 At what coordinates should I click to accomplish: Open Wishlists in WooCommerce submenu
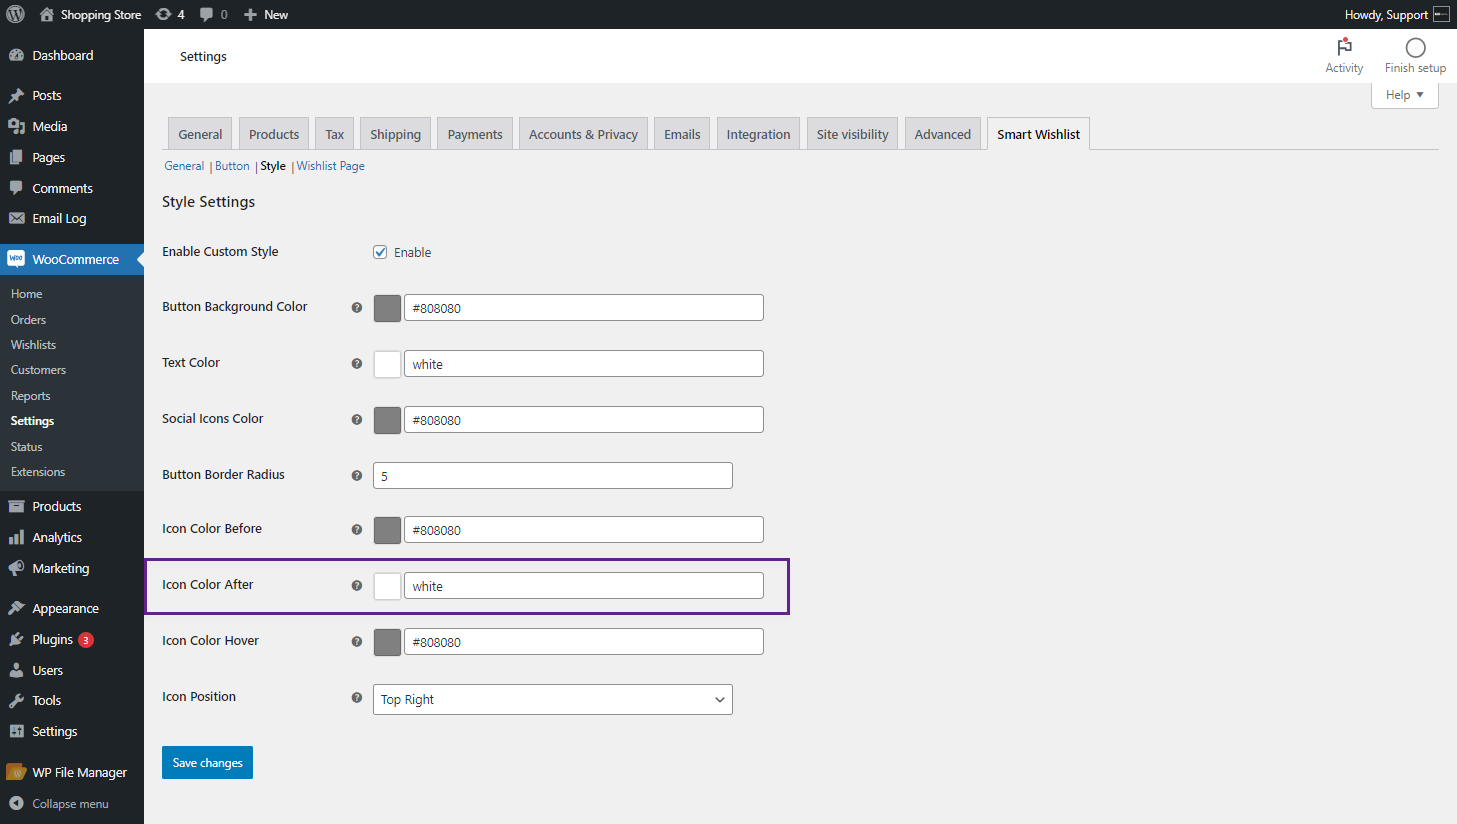(33, 344)
